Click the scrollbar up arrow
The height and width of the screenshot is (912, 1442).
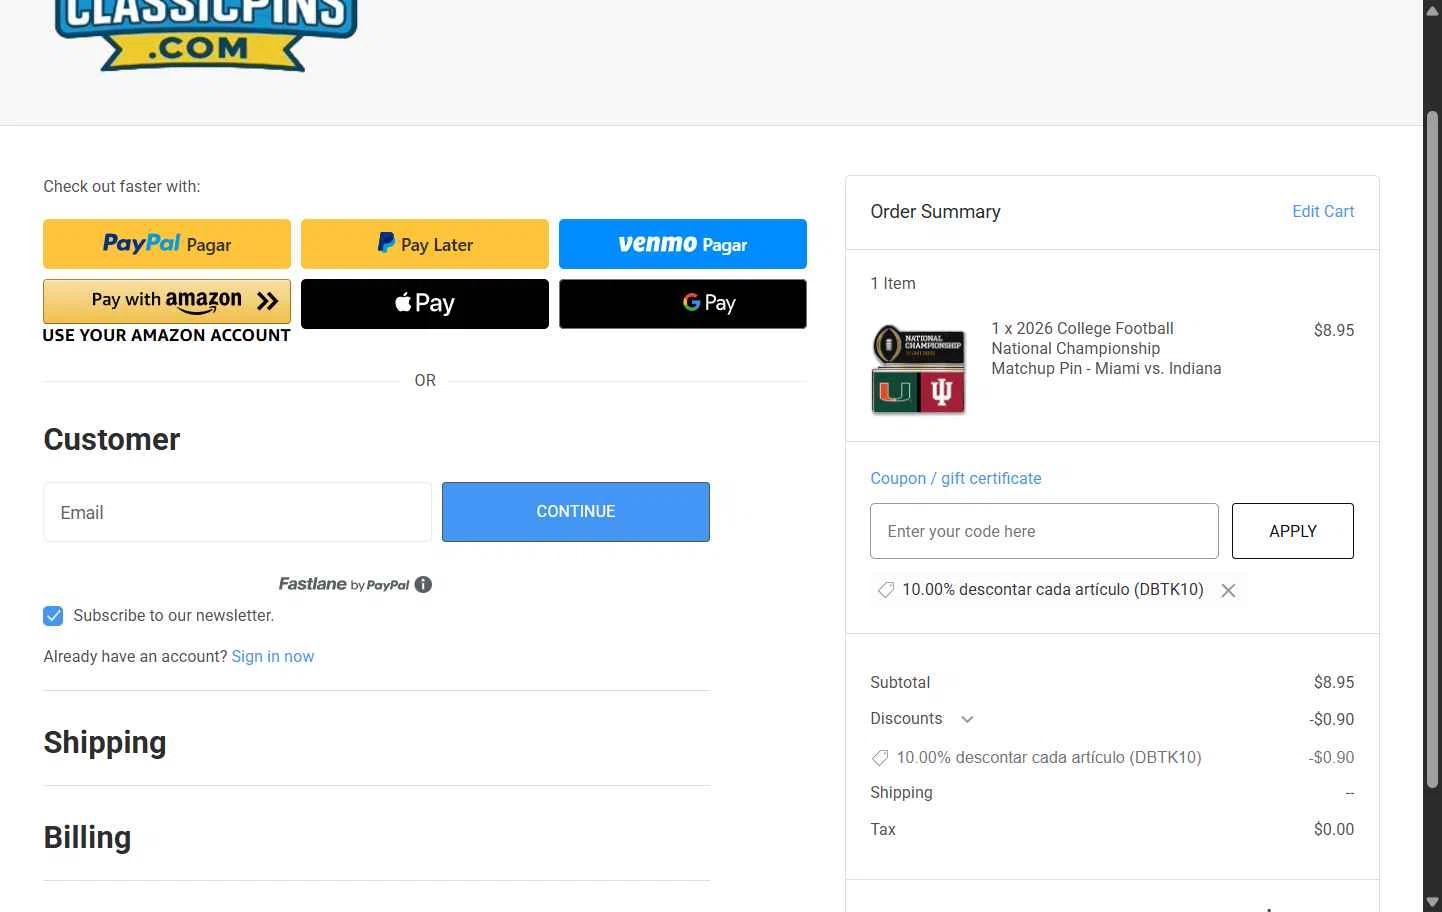click(x=1432, y=10)
